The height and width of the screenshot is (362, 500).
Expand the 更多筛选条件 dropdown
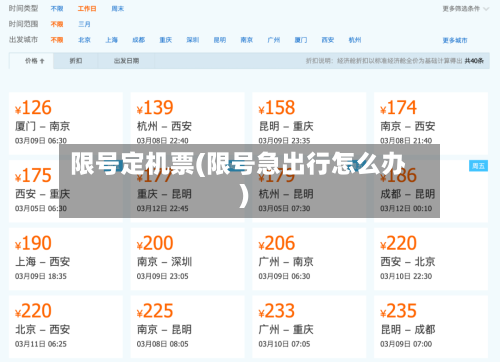465,9
